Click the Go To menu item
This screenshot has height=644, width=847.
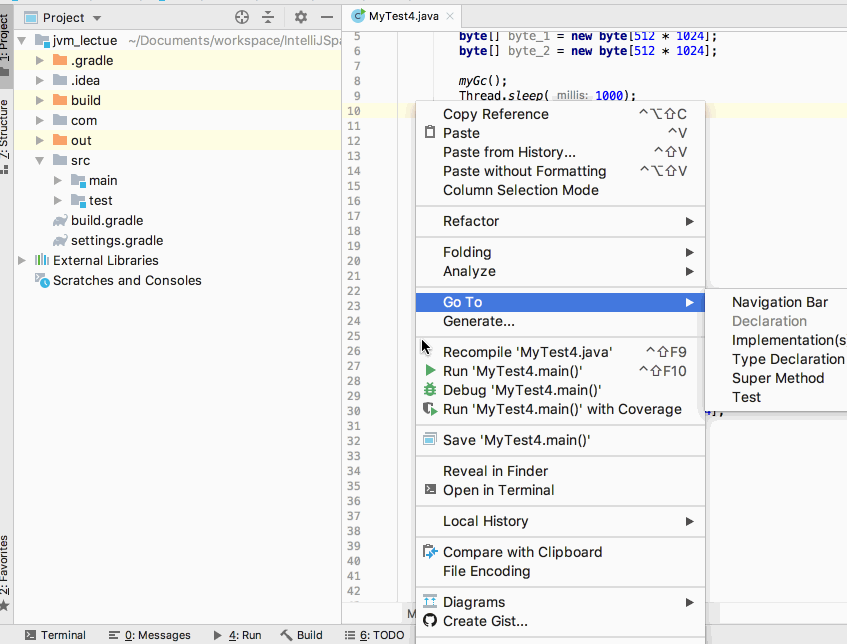coord(560,302)
